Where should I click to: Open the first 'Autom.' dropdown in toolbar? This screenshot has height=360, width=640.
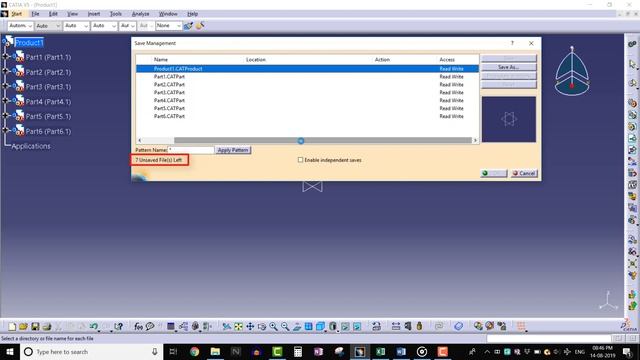pyautogui.click(x=20, y=26)
